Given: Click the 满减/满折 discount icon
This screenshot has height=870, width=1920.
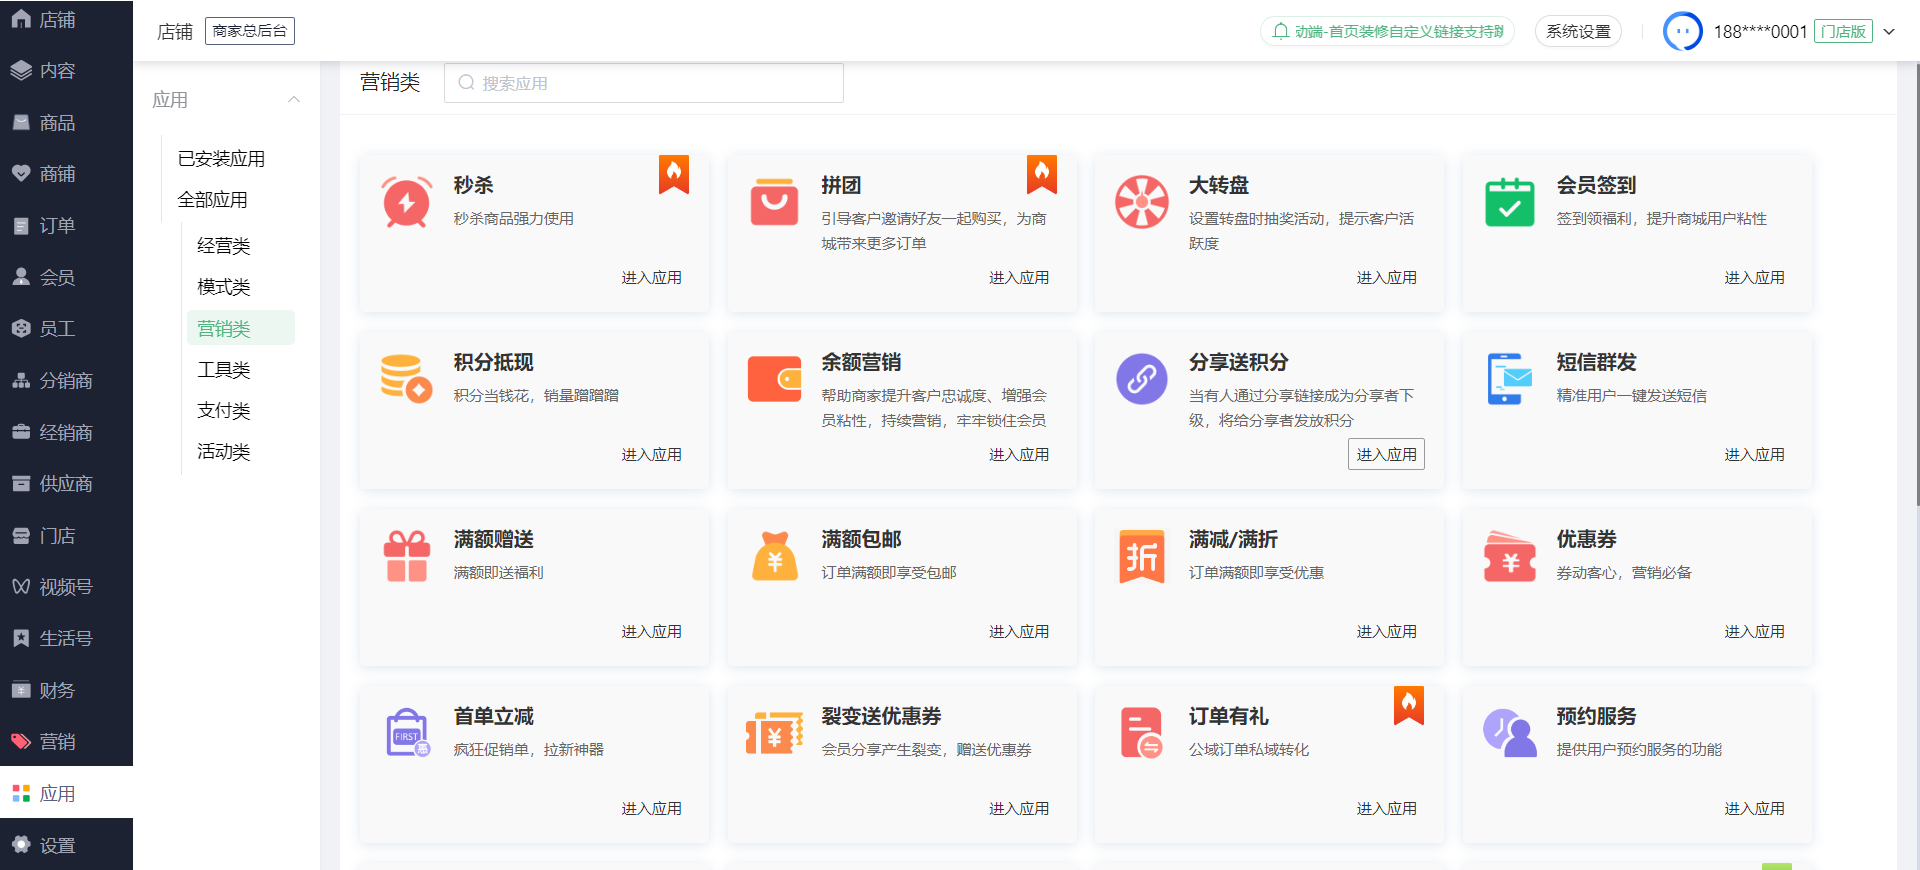Looking at the screenshot, I should pos(1141,555).
